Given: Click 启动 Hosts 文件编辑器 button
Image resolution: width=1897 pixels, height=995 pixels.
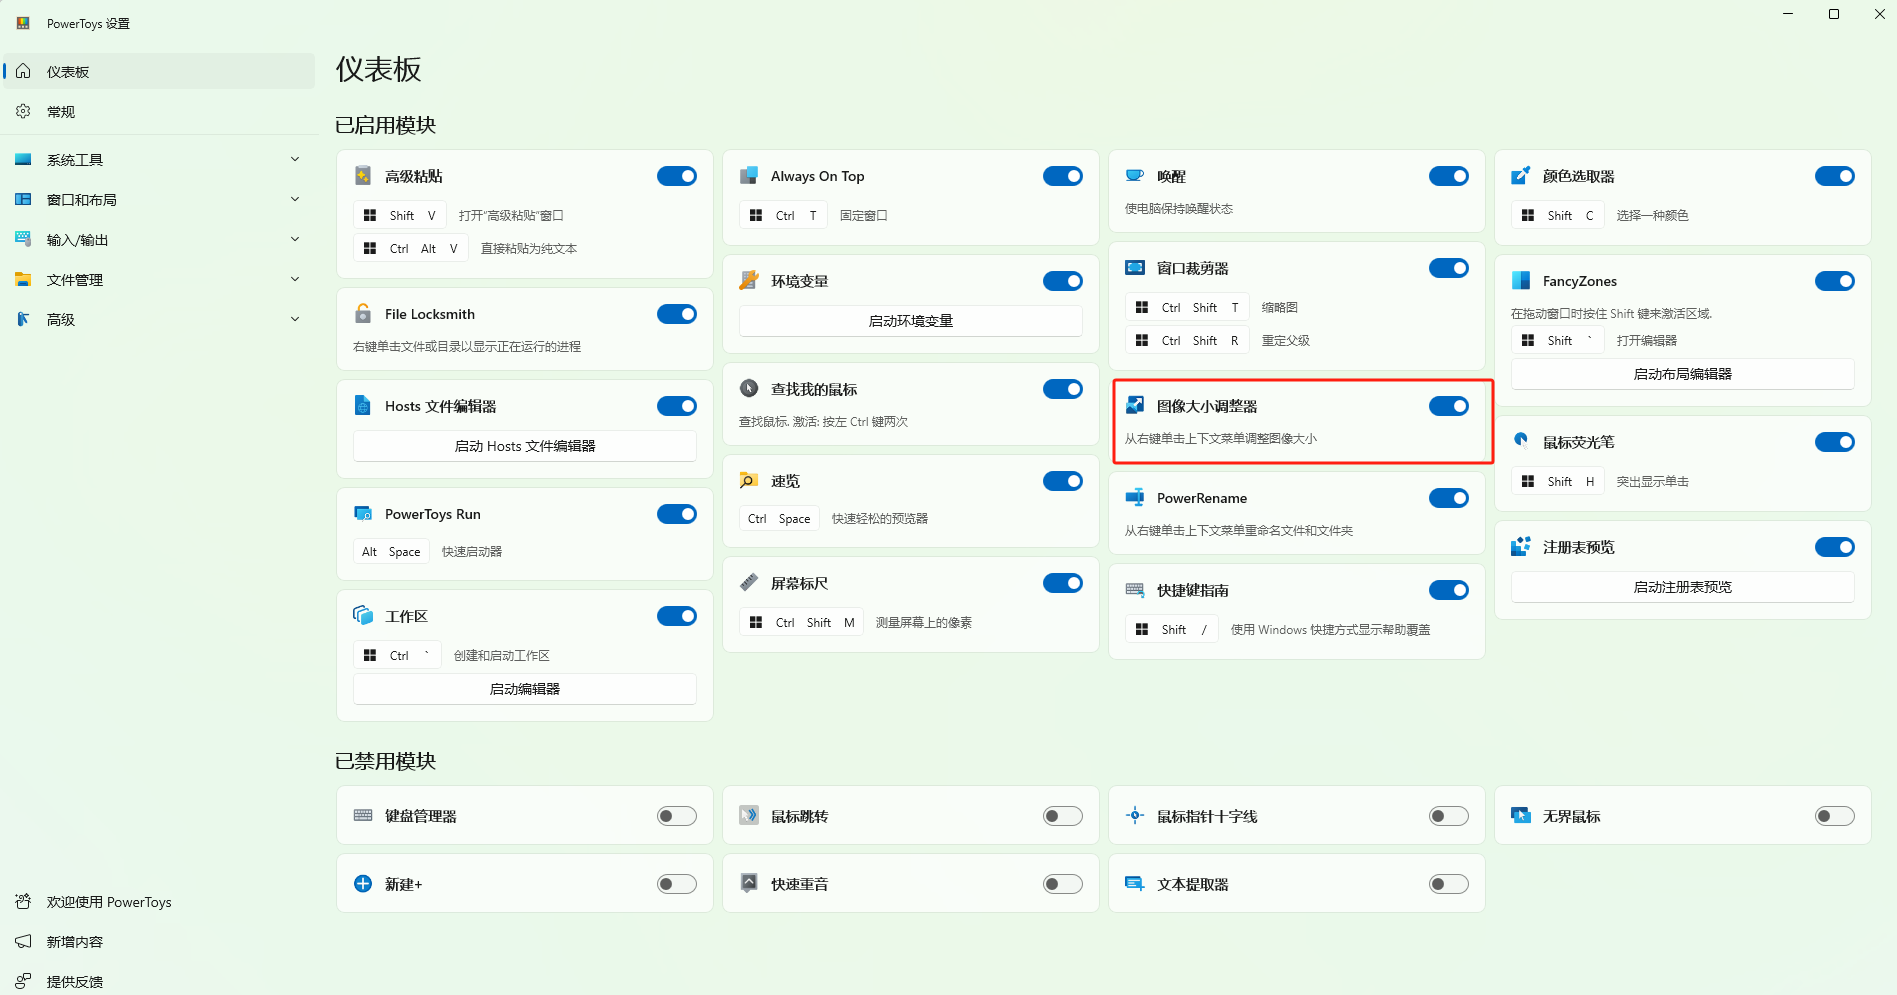Looking at the screenshot, I should (525, 446).
